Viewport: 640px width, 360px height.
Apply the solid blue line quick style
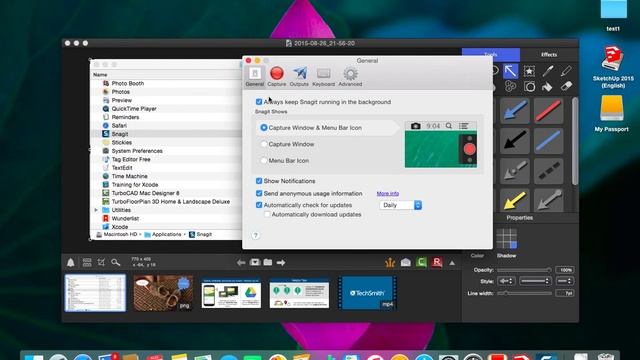[x=548, y=141]
